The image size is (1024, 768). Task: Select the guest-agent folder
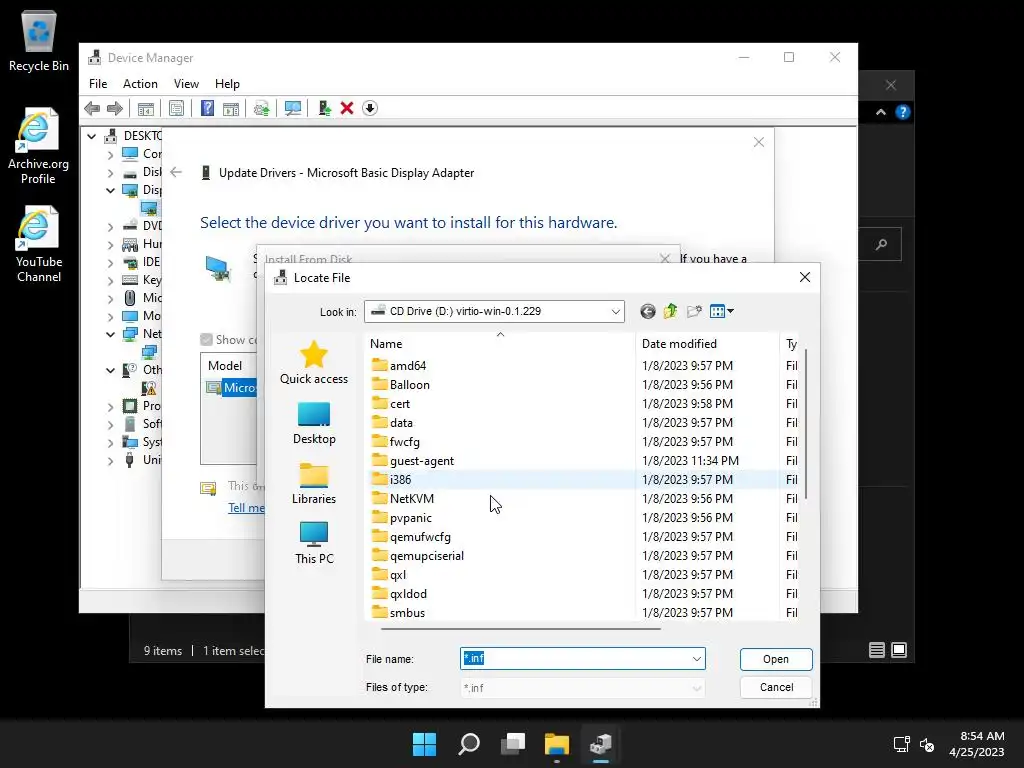pyautogui.click(x=421, y=460)
